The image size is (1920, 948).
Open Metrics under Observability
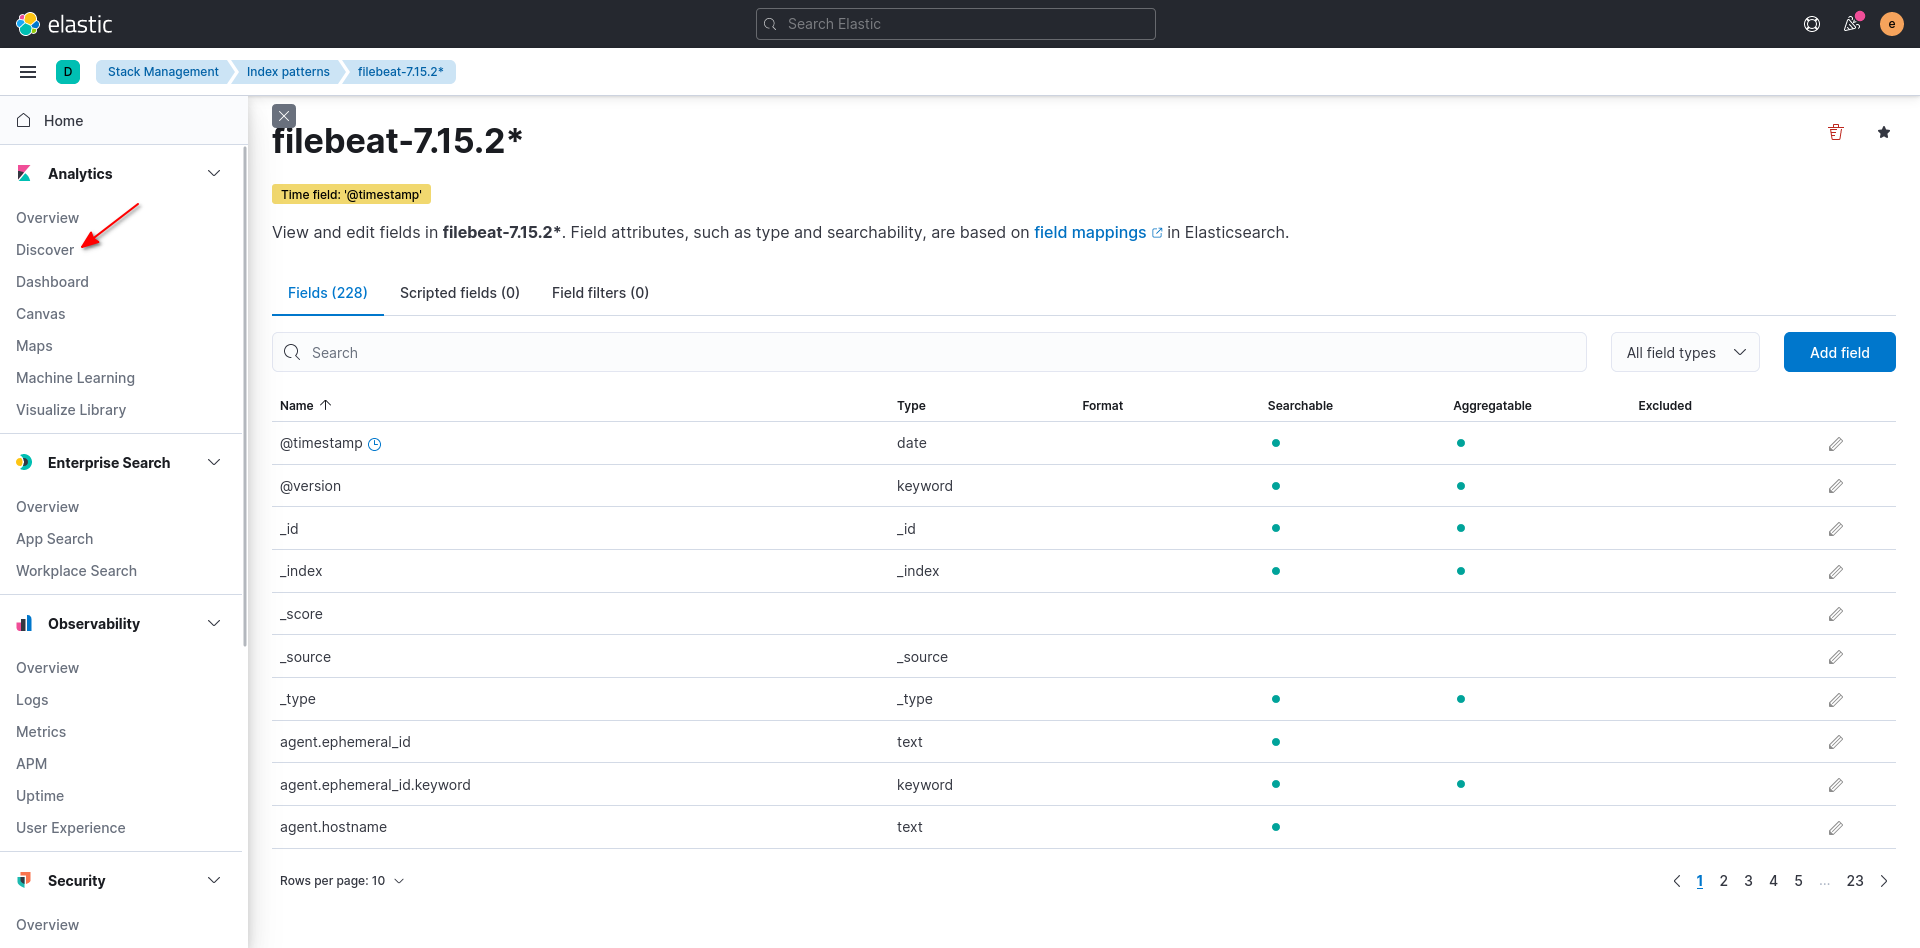click(41, 732)
